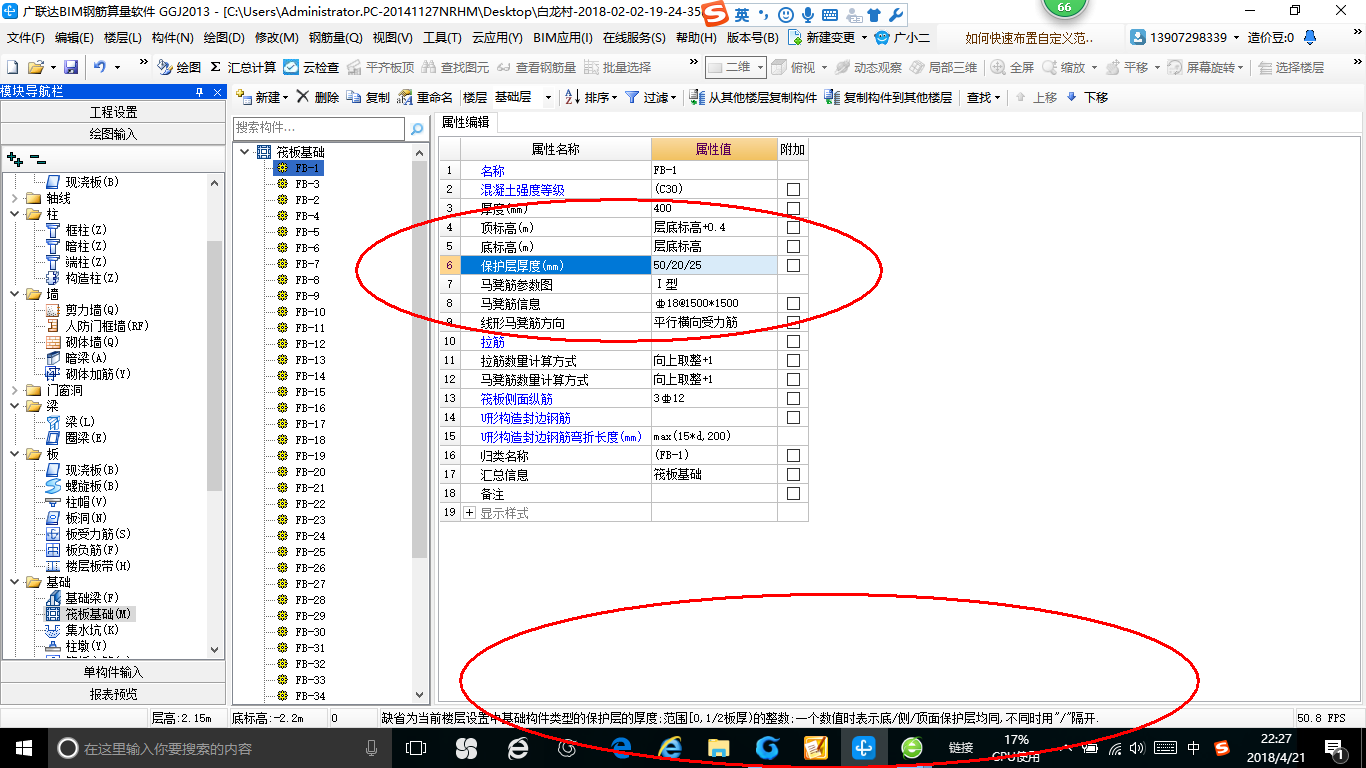Open BIM应用(I) menu
This screenshot has width=1366, height=768.
tap(563, 37)
